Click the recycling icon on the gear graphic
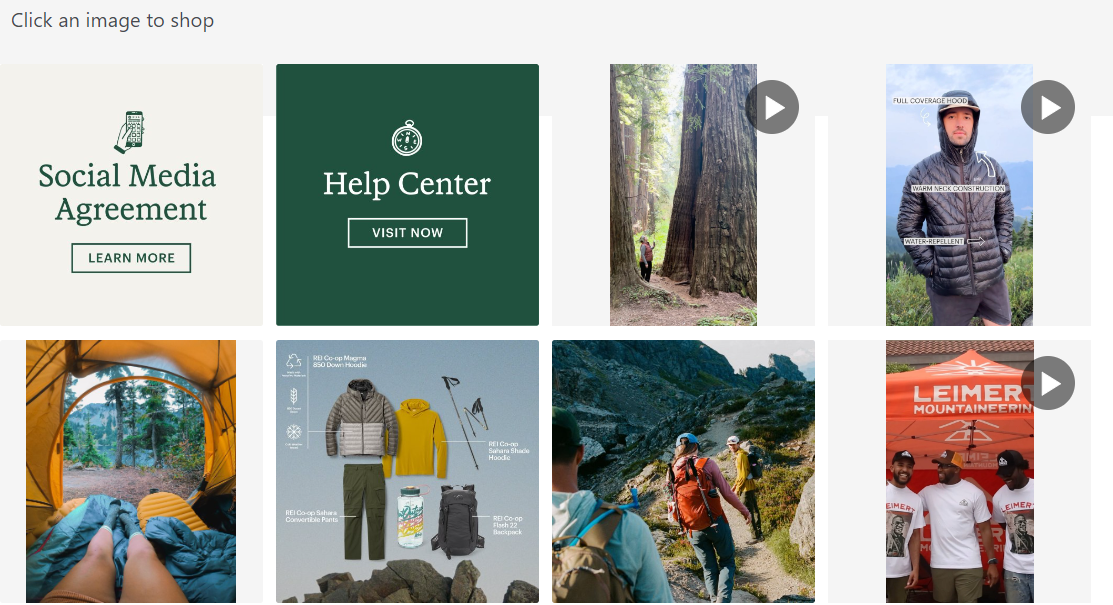The width and height of the screenshot is (1113, 605). click(x=294, y=361)
